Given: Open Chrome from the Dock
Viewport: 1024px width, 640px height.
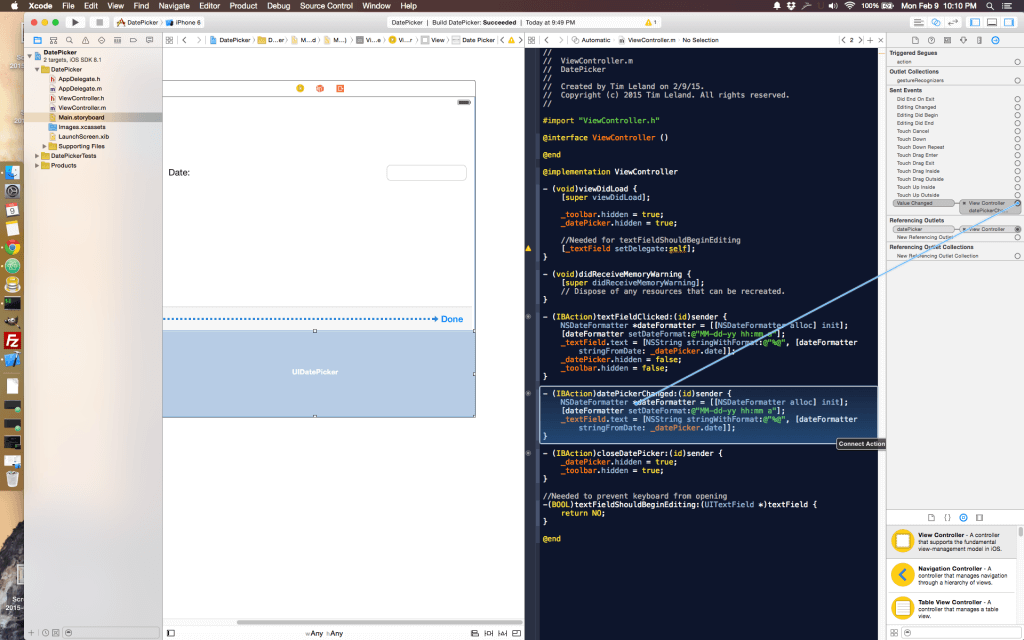Looking at the screenshot, I should click(12, 248).
